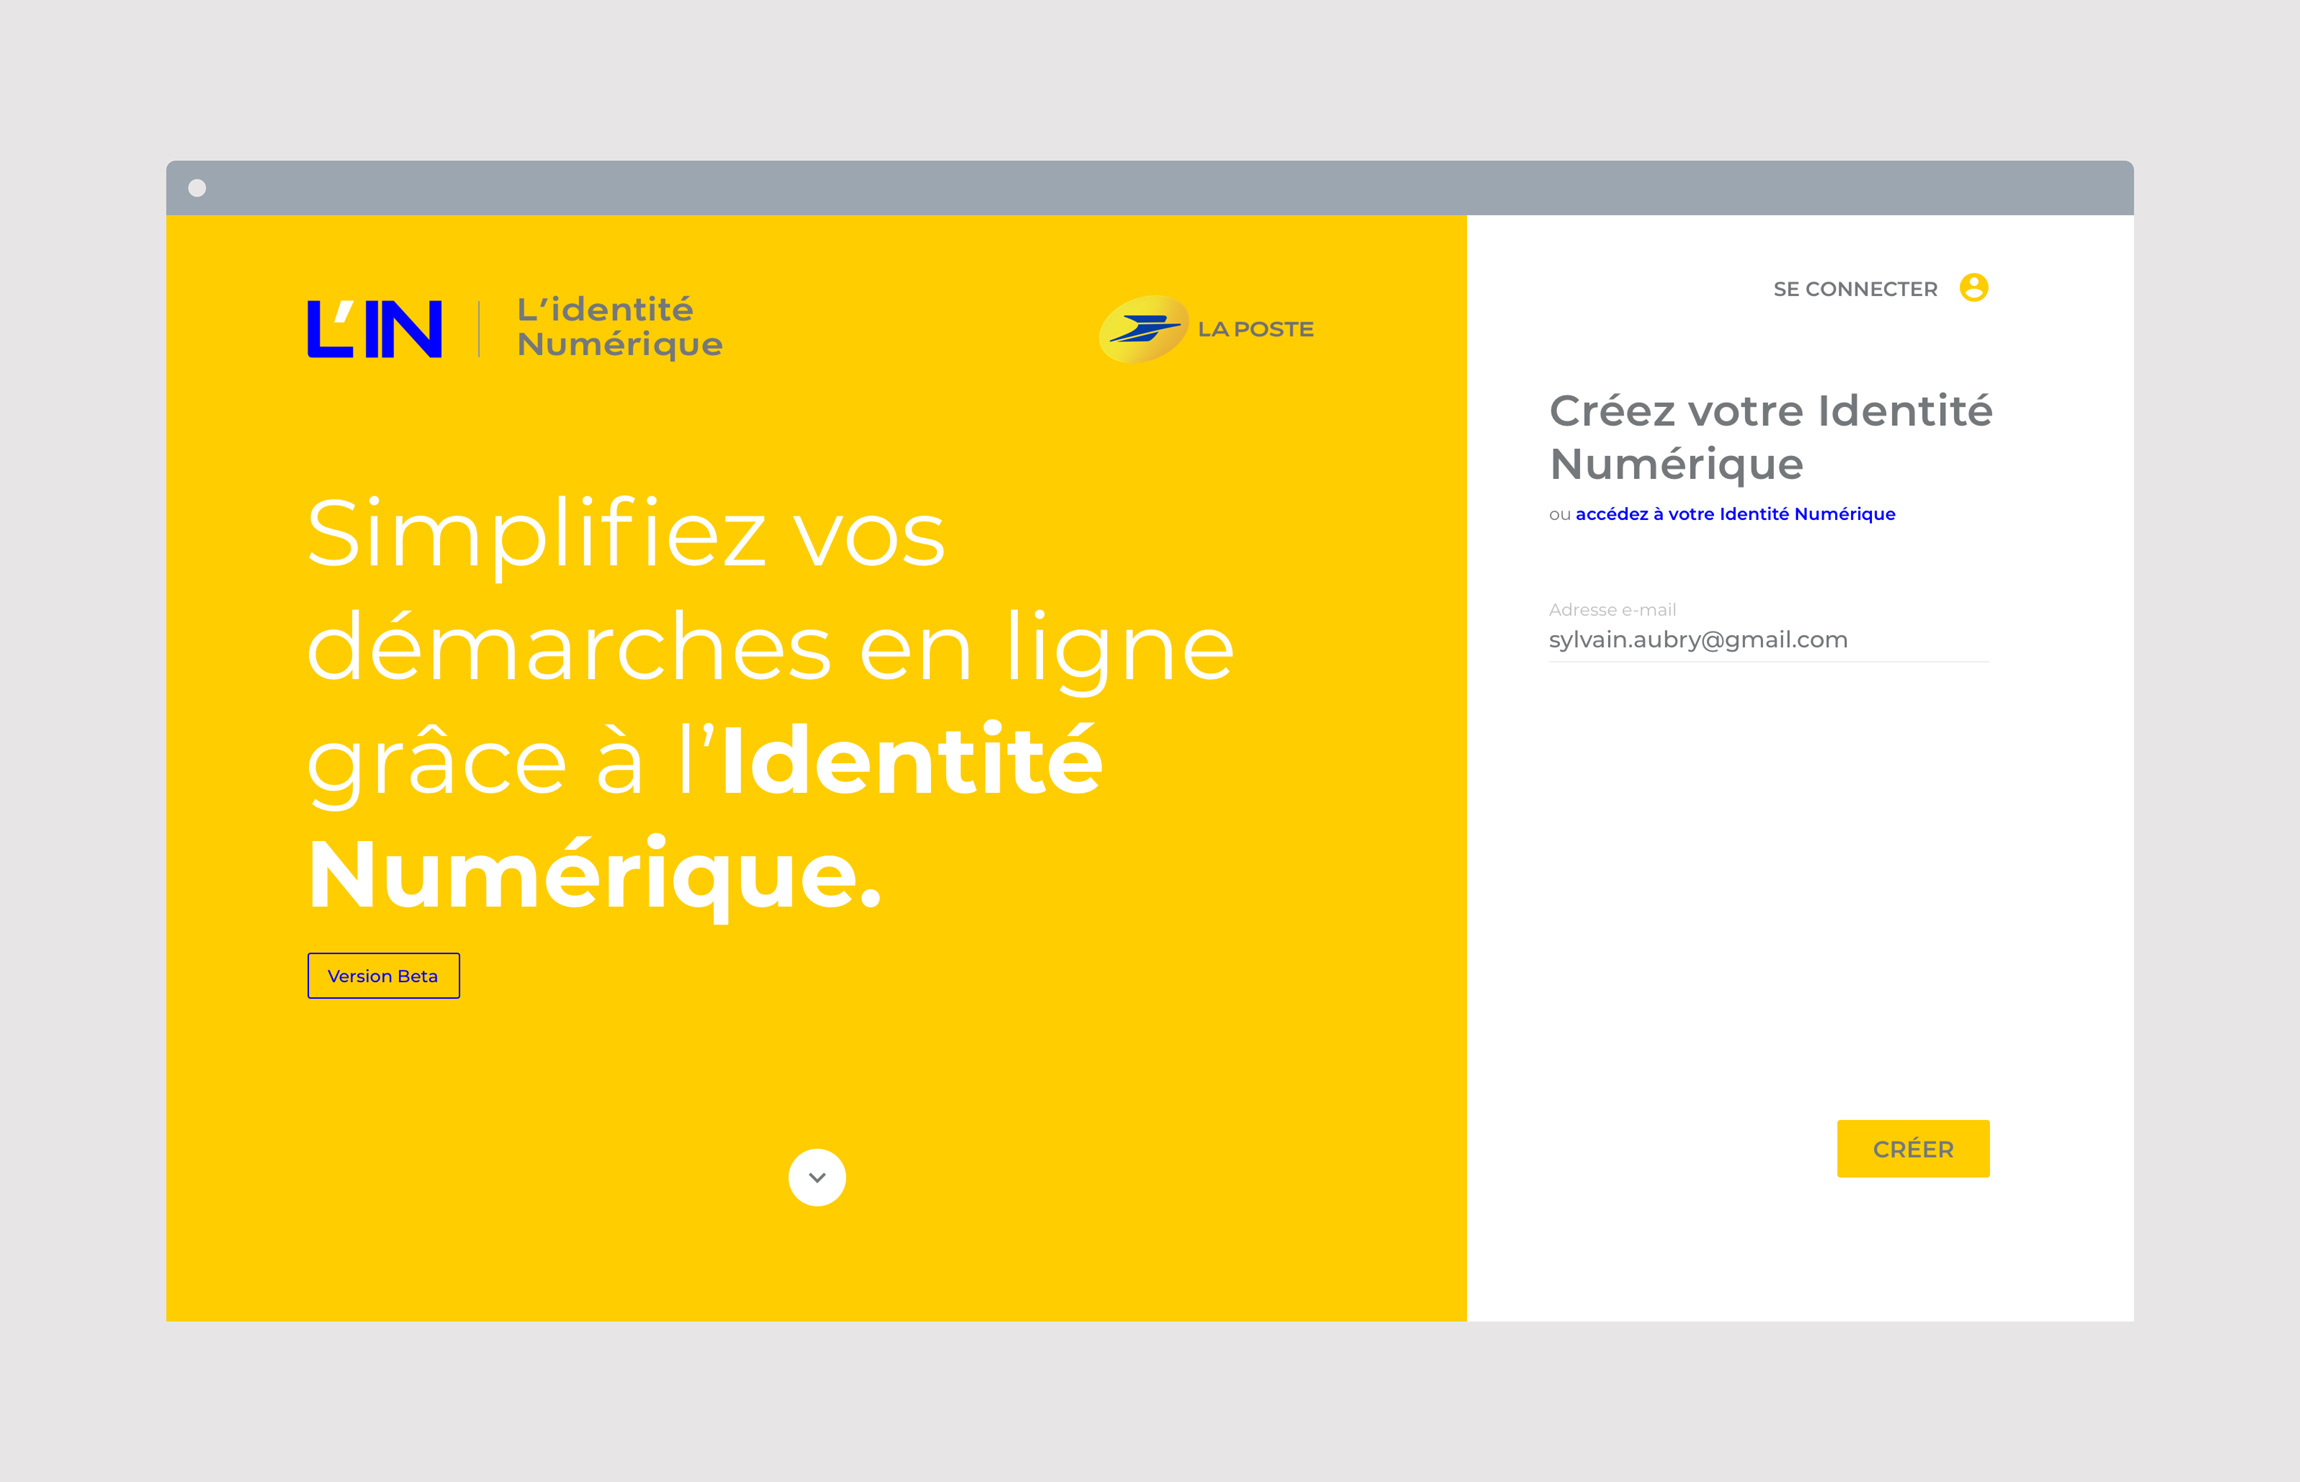Viewport: 2300px width, 1482px height.
Task: Click the gray browser title bar
Action: click(1148, 188)
